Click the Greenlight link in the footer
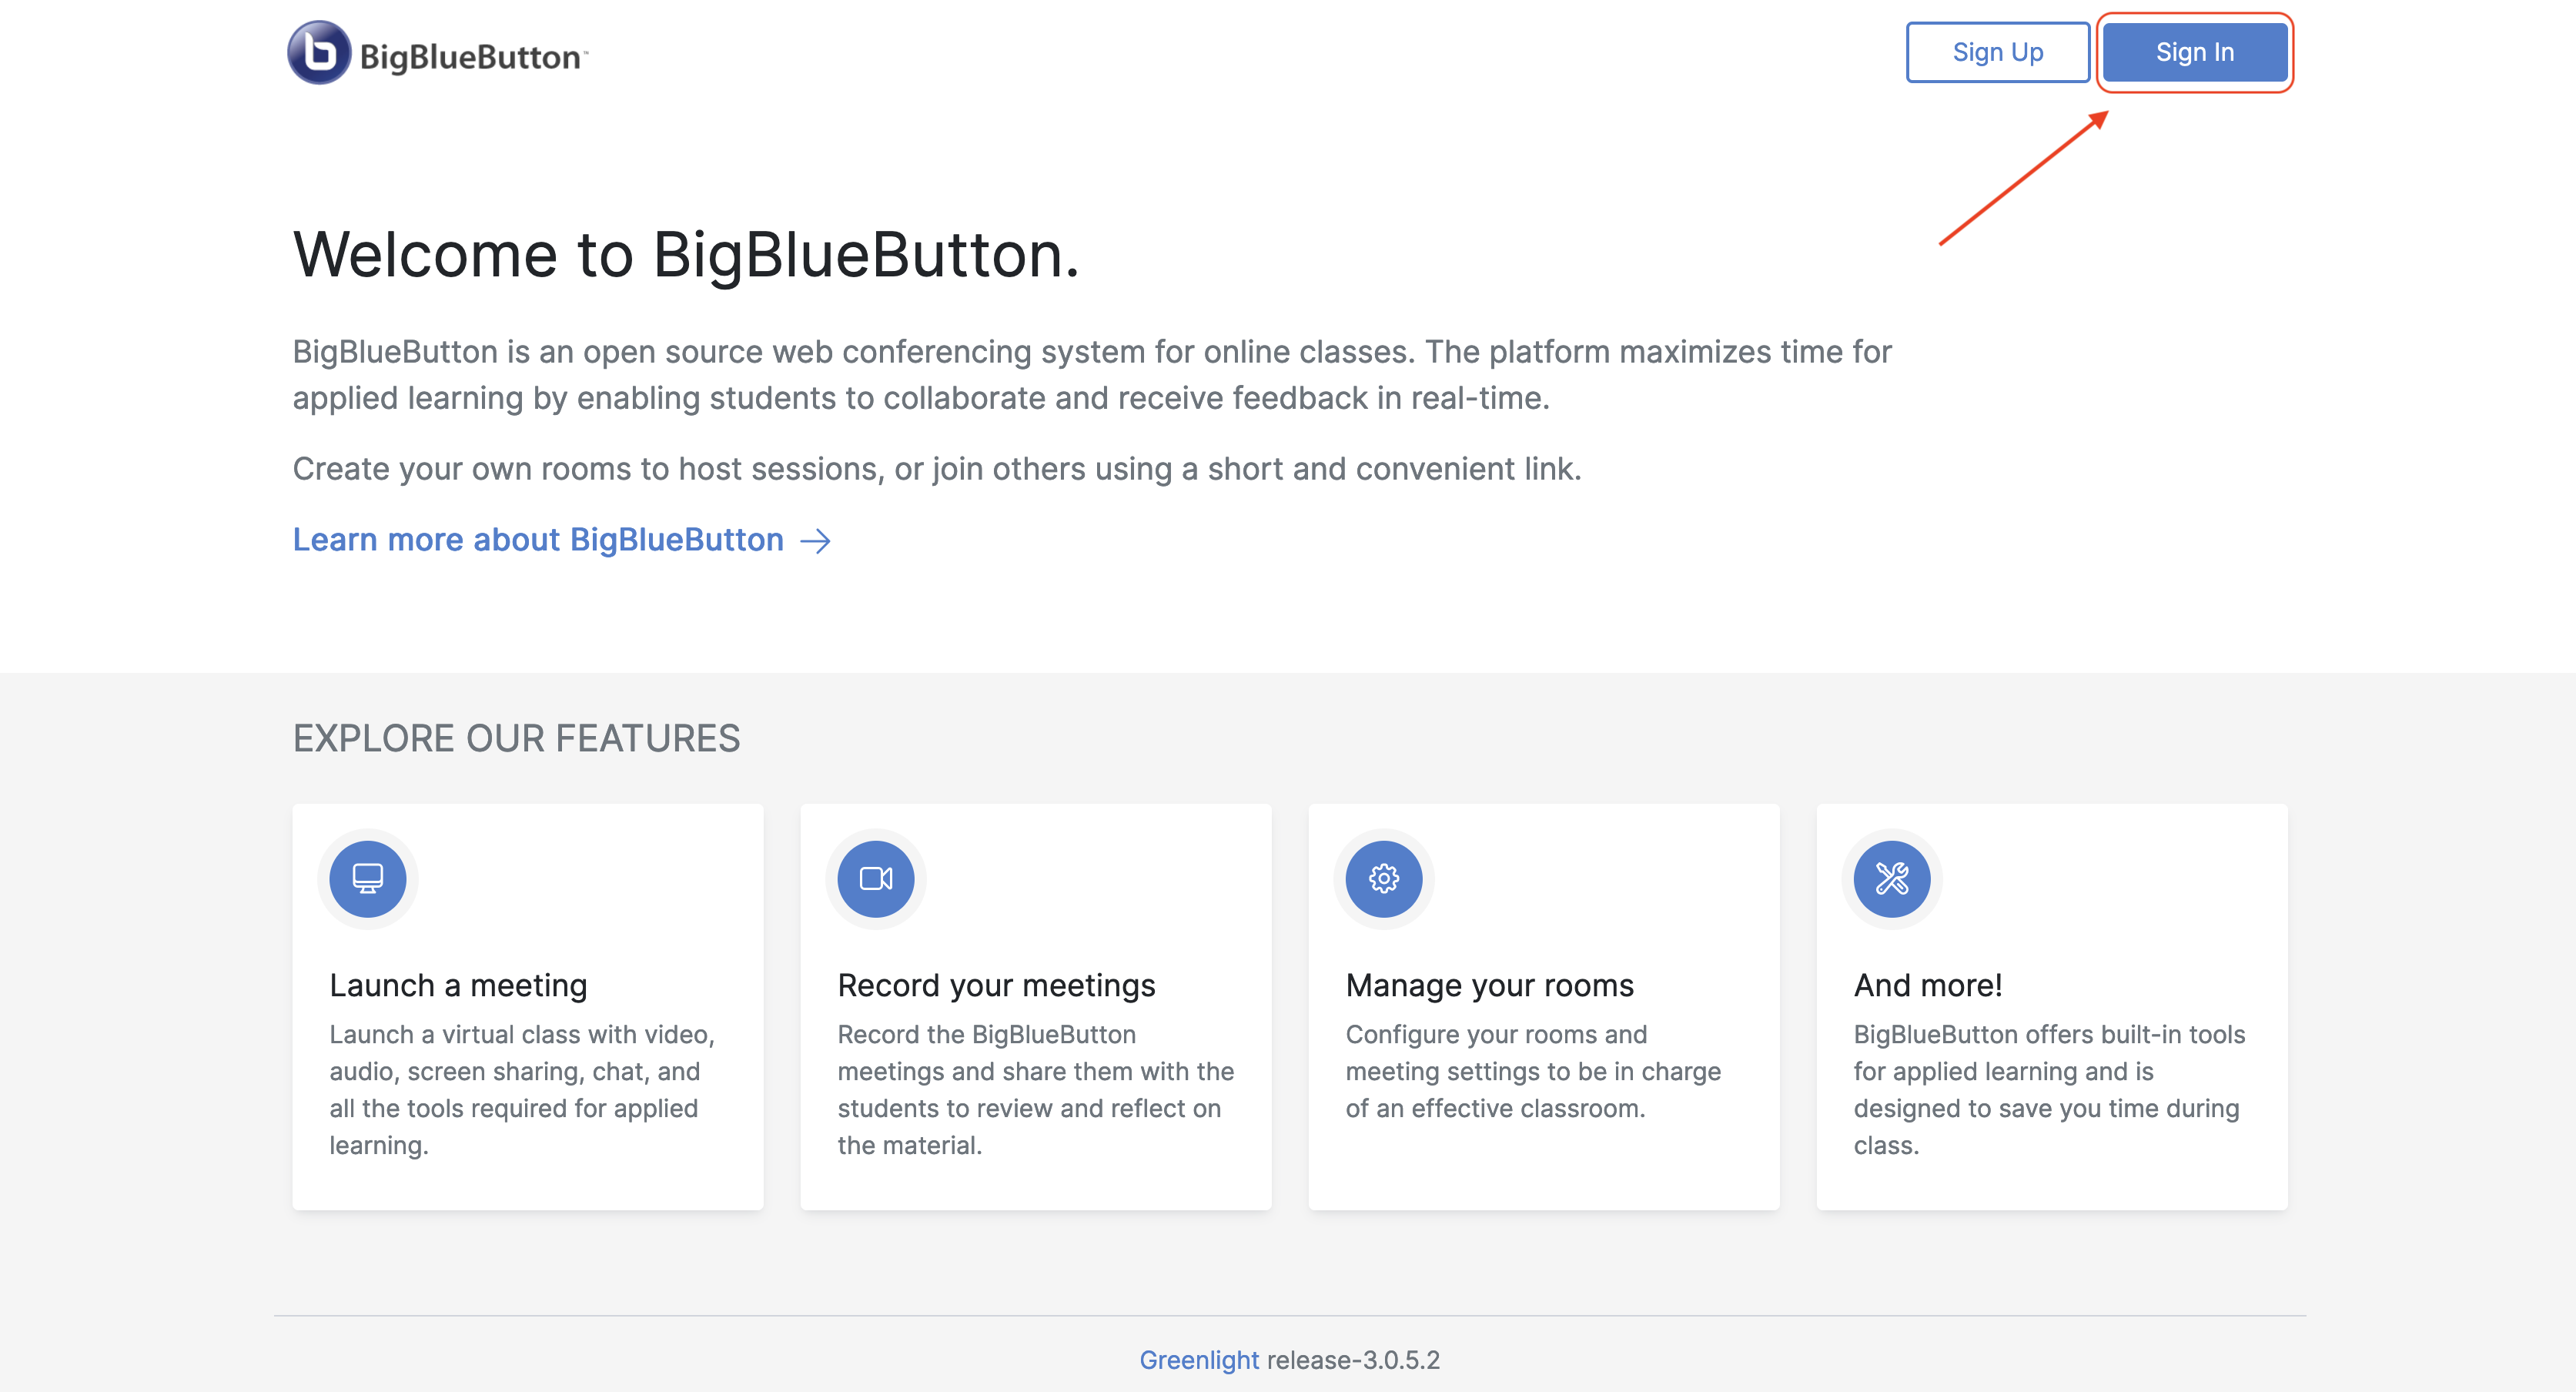Image resolution: width=2576 pixels, height=1392 pixels. click(1199, 1360)
